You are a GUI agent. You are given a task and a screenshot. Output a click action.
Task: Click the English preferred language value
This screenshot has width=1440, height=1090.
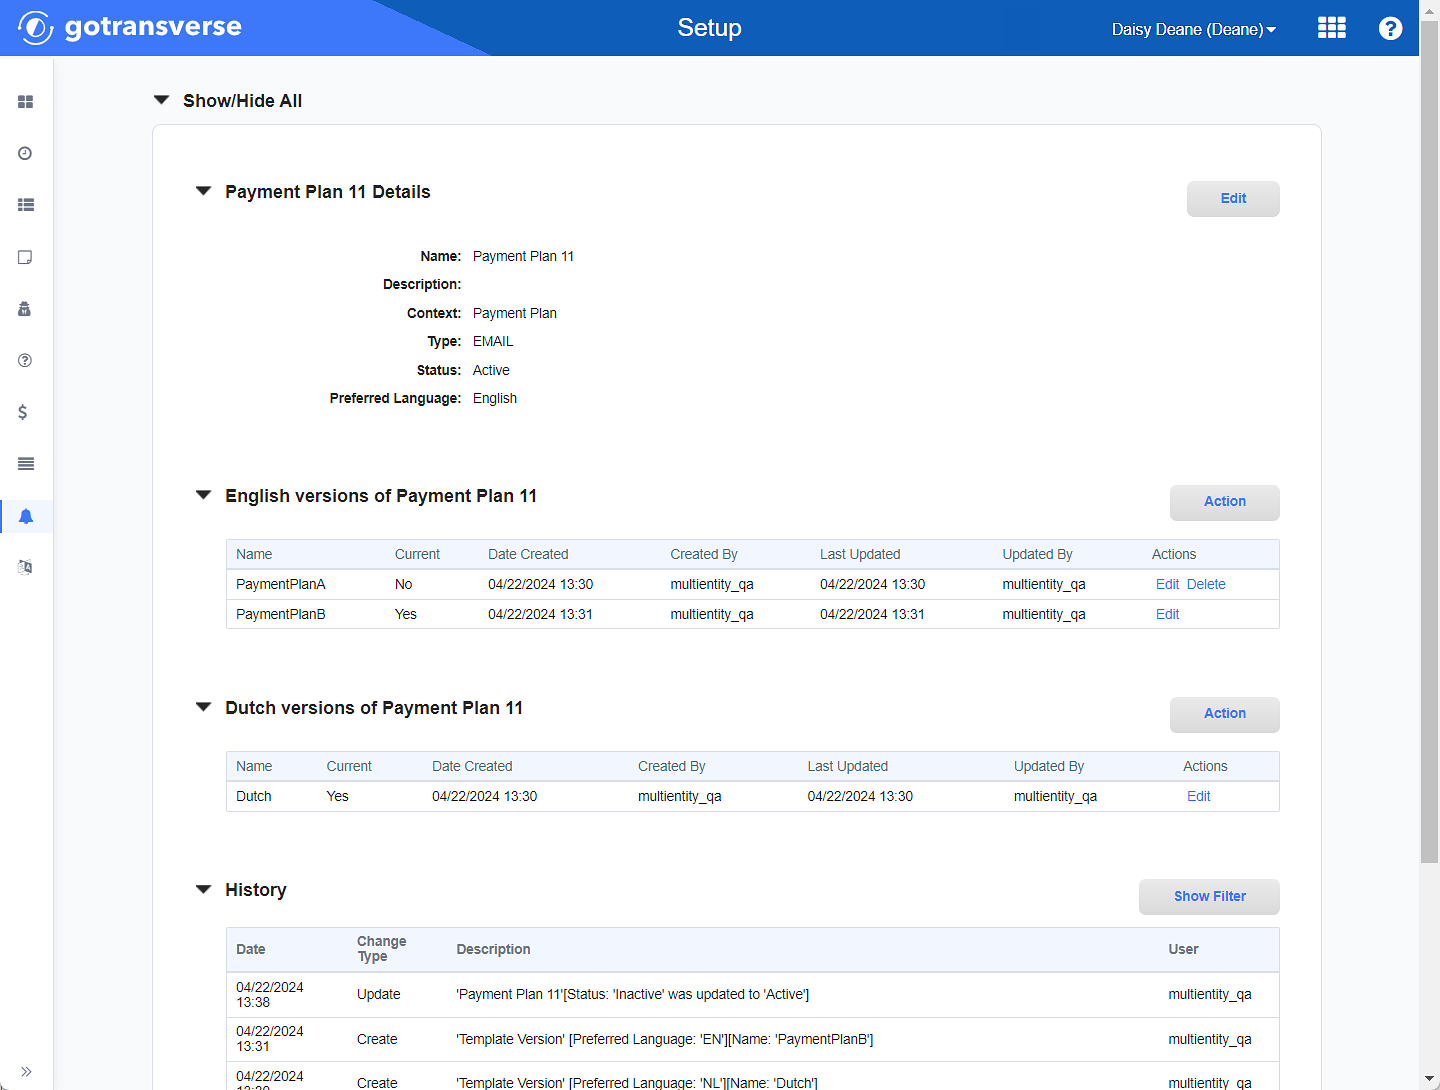coord(495,398)
